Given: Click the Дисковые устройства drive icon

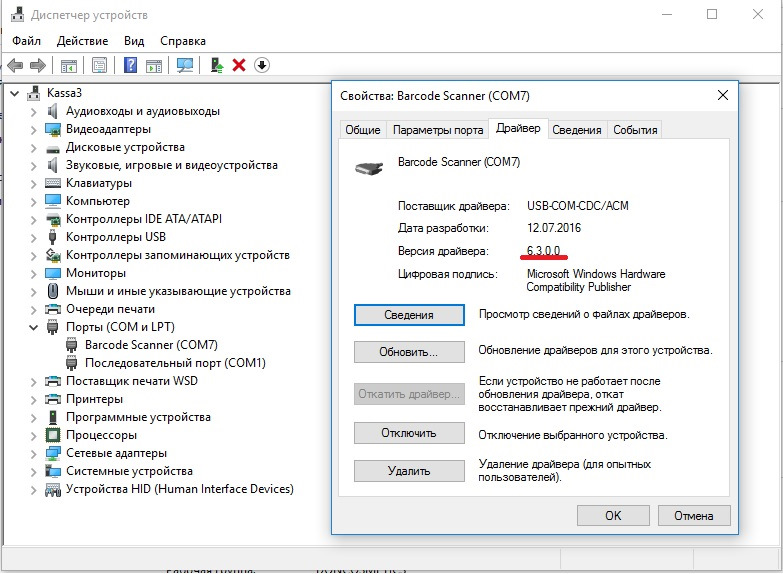Looking at the screenshot, I should pyautogui.click(x=53, y=149).
